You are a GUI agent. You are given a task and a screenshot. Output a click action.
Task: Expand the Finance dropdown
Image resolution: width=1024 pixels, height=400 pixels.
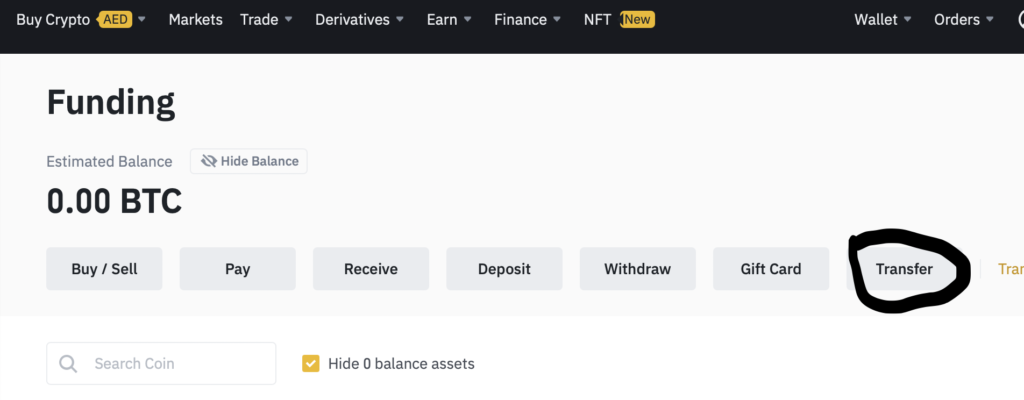[x=528, y=20]
